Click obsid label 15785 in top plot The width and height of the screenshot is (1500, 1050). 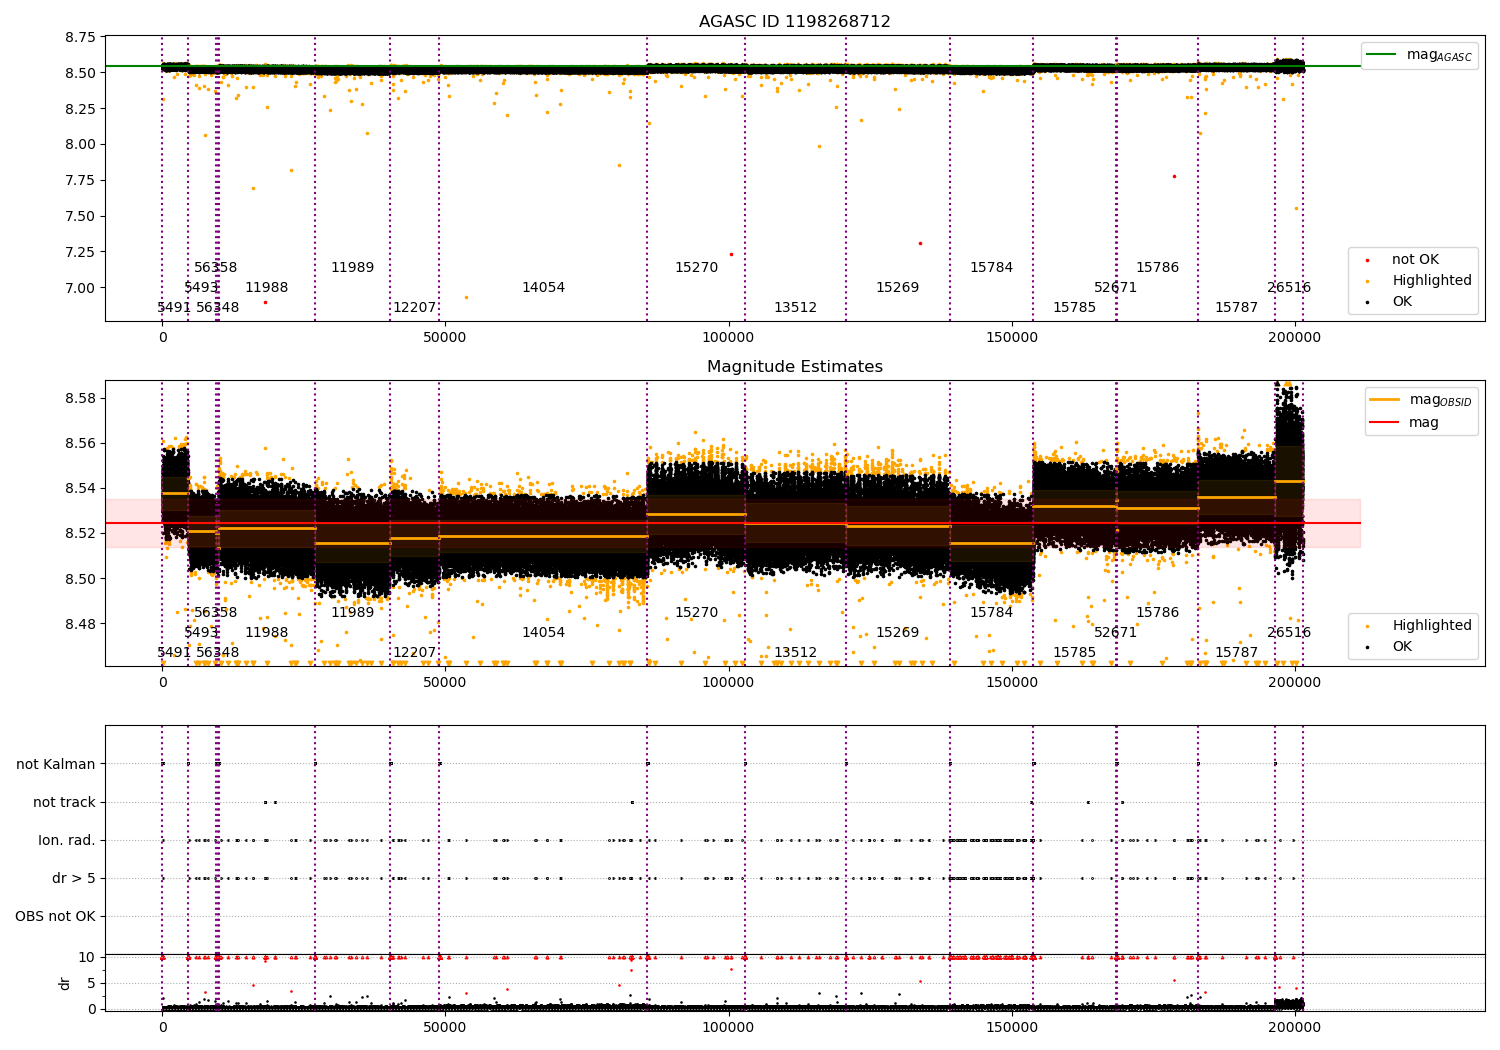pos(1075,308)
